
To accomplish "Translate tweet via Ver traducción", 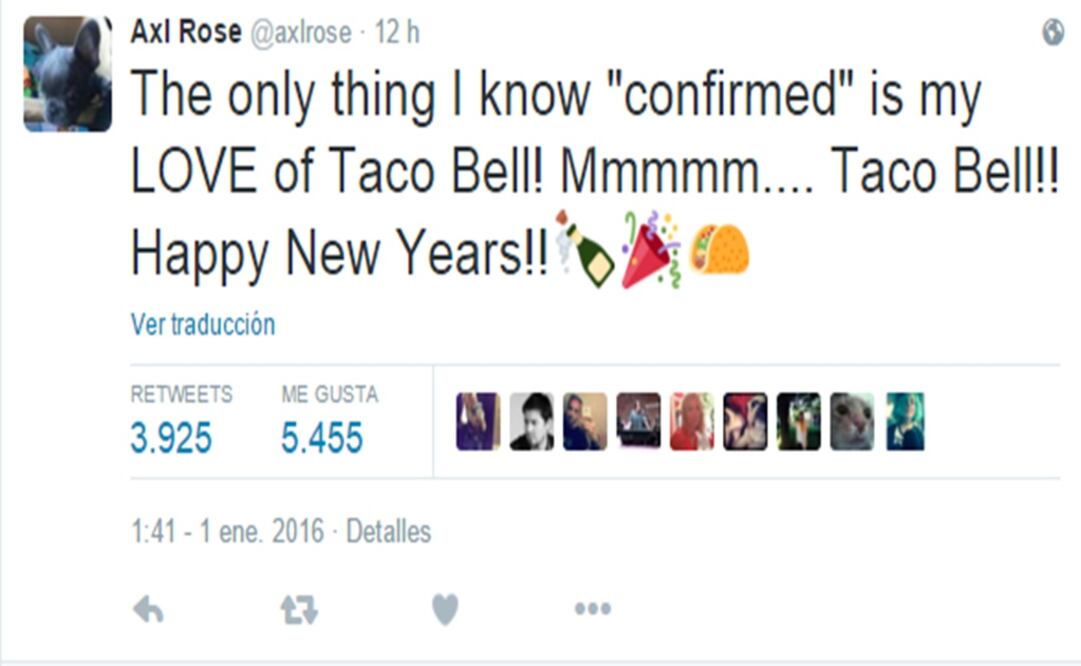I will point(202,325).
